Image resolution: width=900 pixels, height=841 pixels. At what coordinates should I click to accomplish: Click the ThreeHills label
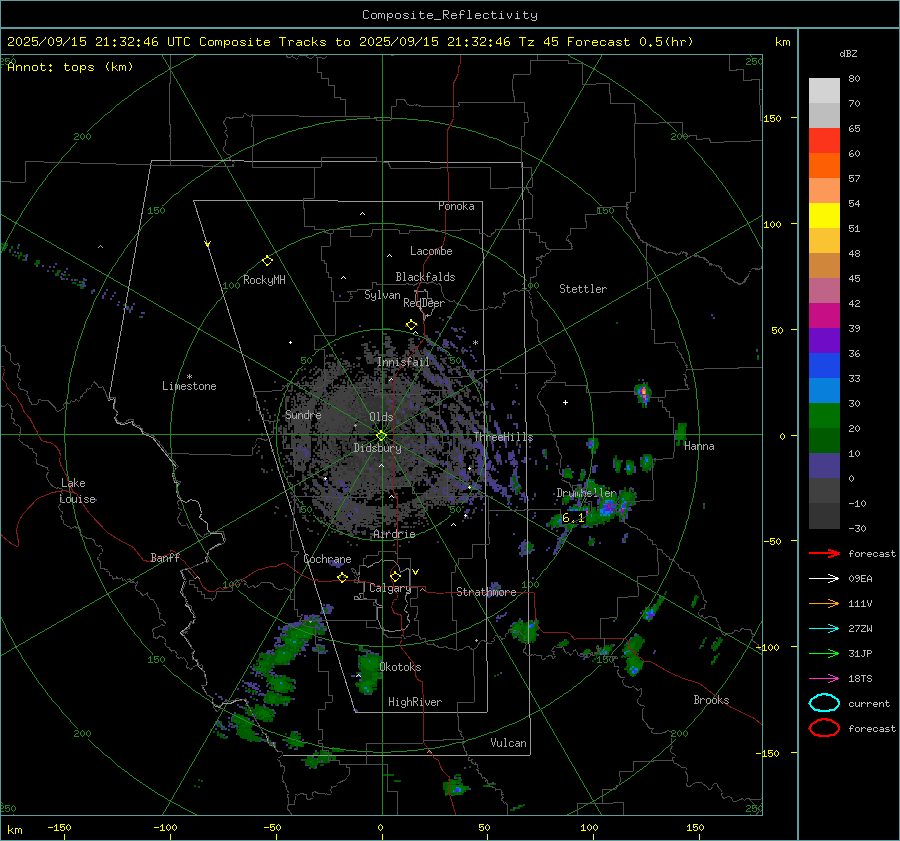pyautogui.click(x=503, y=437)
